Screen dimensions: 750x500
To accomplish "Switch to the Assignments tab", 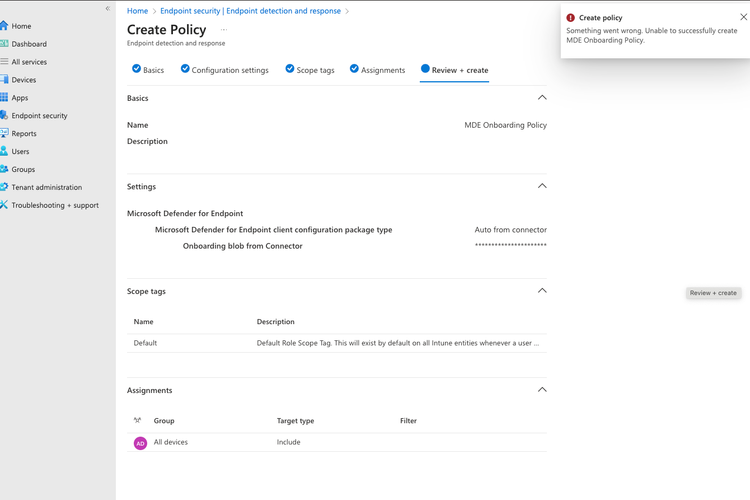I will 377,70.
